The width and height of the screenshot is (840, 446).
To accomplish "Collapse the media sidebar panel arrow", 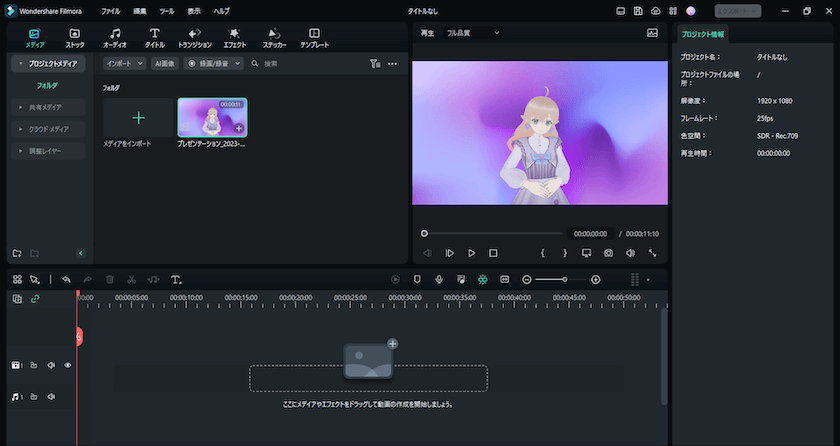I will [81, 253].
